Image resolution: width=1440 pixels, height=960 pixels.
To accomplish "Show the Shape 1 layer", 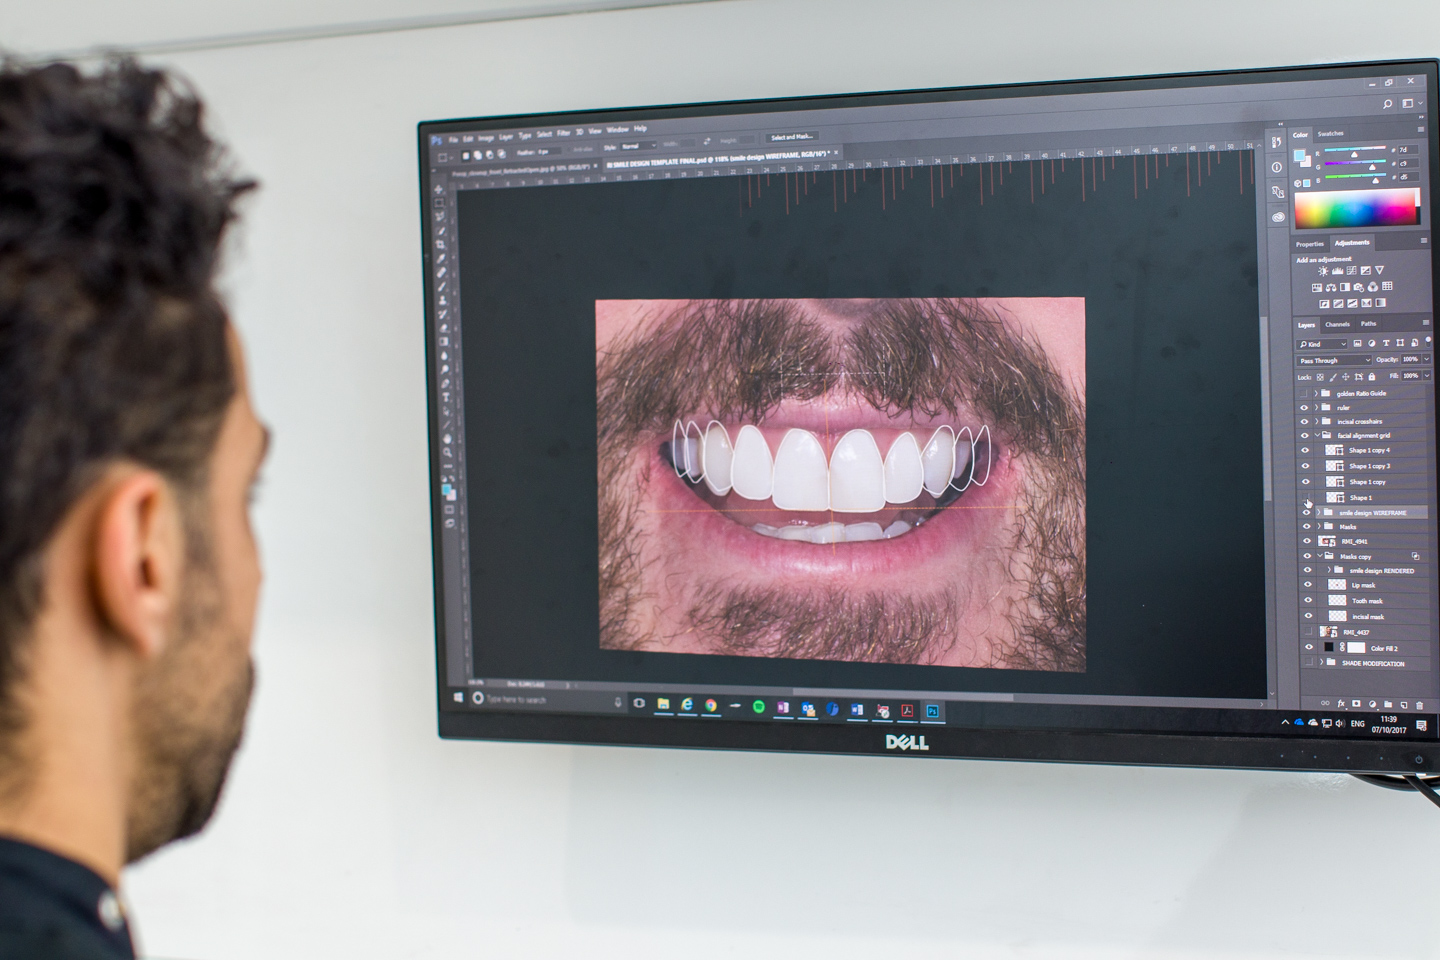I will click(1306, 497).
